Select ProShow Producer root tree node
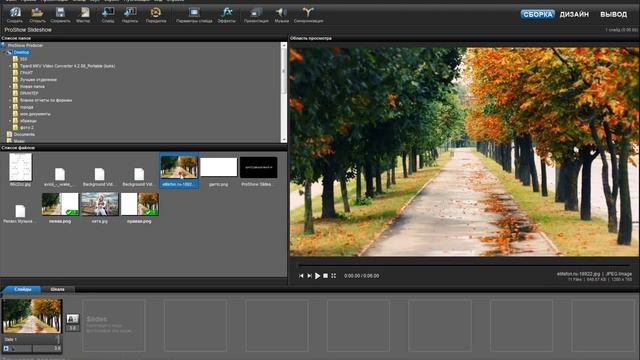This screenshot has width=640, height=360. coord(25,45)
